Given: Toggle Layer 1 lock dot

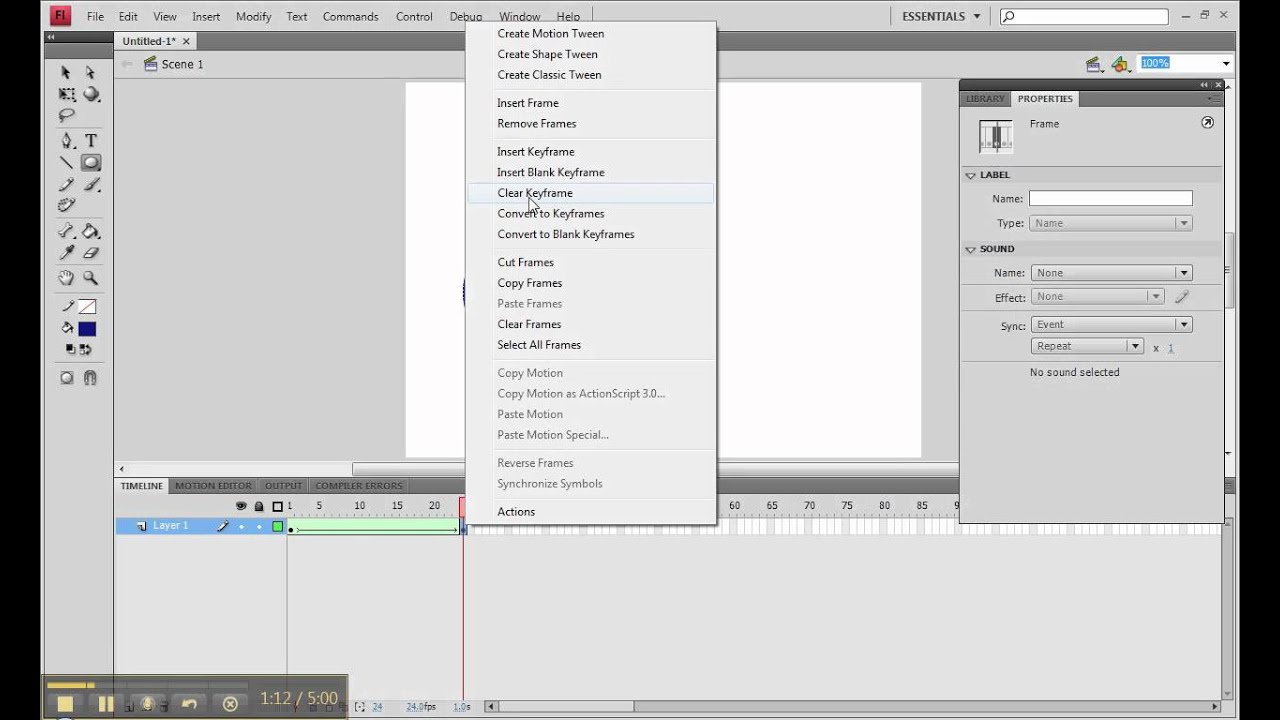Looking at the screenshot, I should [x=259, y=526].
